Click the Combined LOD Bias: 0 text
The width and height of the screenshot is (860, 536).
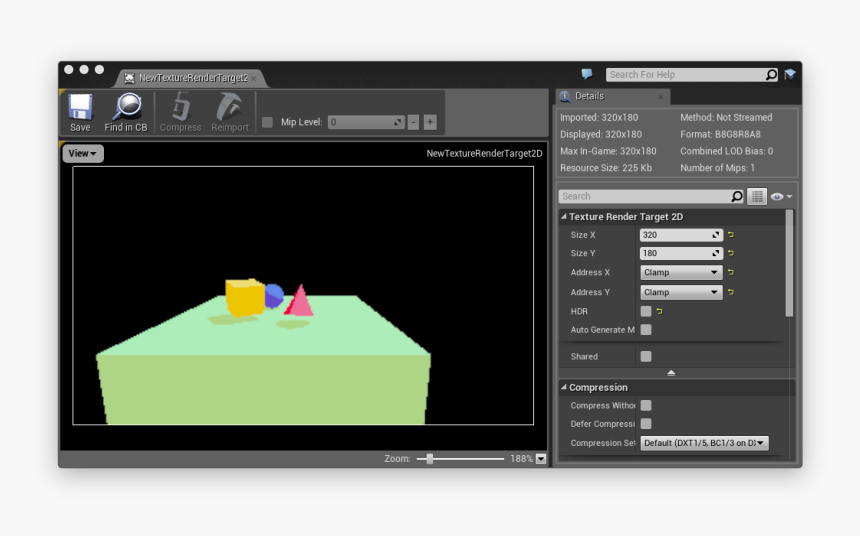pos(727,151)
